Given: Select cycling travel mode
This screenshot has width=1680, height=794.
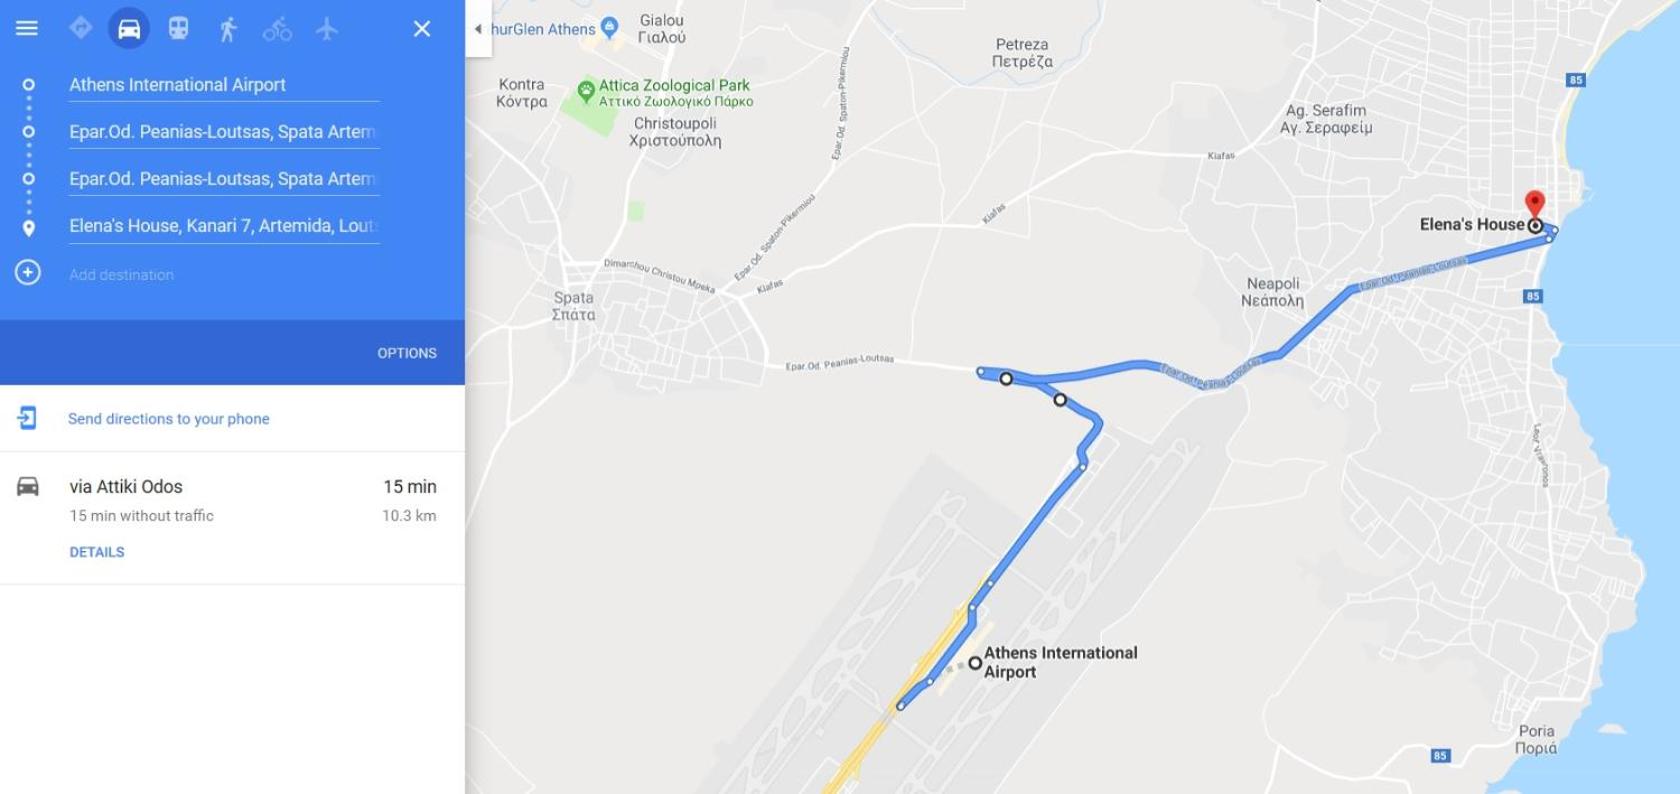Looking at the screenshot, I should pos(277,29).
